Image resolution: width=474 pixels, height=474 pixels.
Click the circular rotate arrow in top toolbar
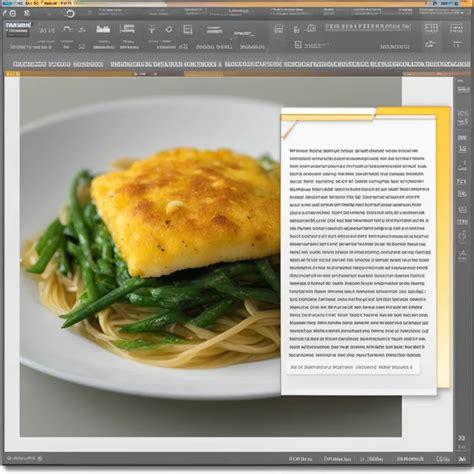(x=70, y=14)
